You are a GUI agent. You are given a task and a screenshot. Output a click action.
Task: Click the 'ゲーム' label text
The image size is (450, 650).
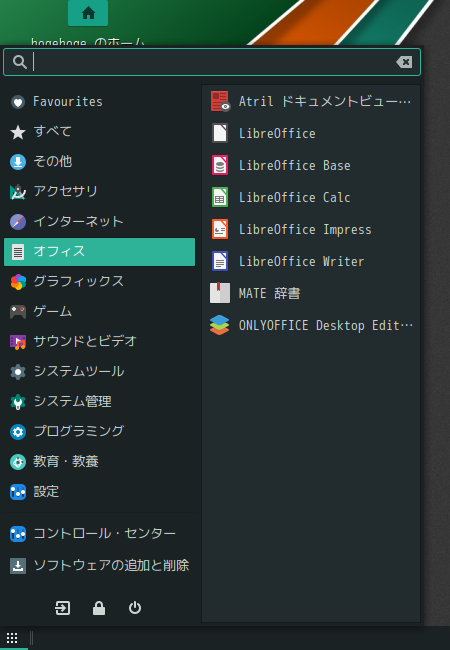point(53,311)
